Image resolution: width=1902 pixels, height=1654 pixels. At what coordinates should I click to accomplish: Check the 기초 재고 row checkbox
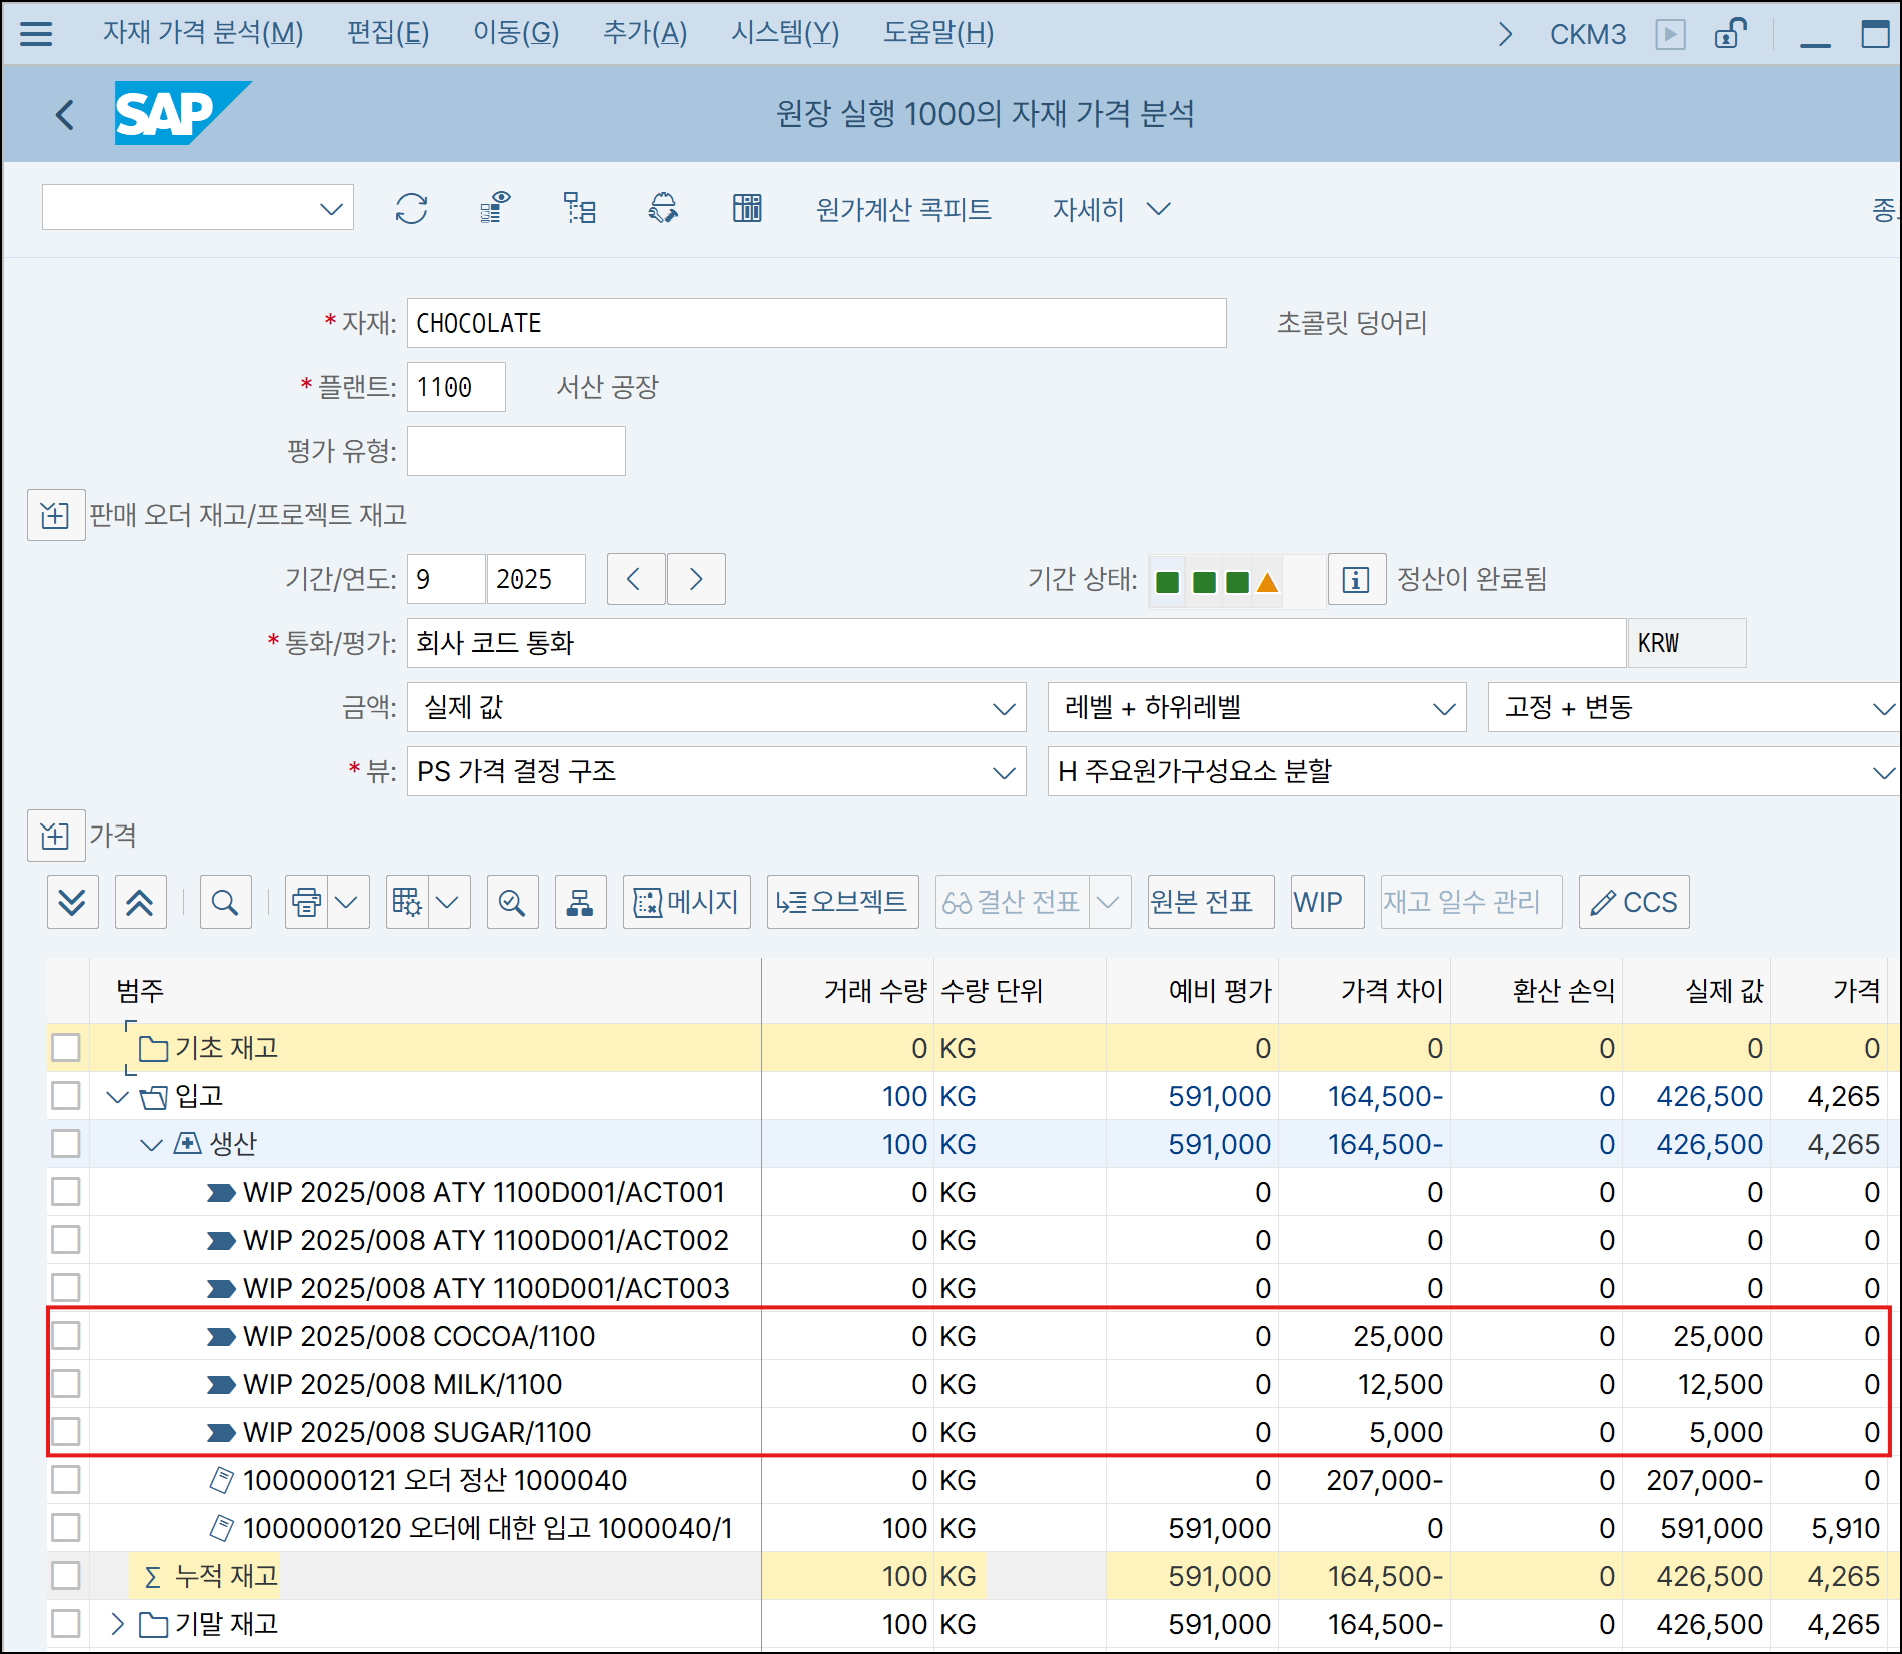[x=66, y=1048]
